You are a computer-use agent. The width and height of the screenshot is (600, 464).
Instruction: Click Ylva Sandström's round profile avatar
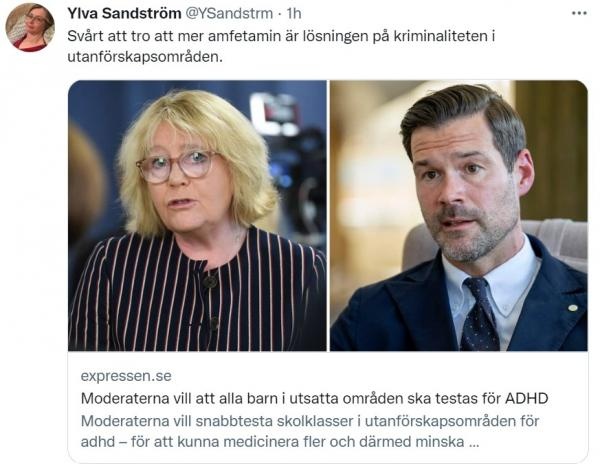pyautogui.click(x=30, y=27)
